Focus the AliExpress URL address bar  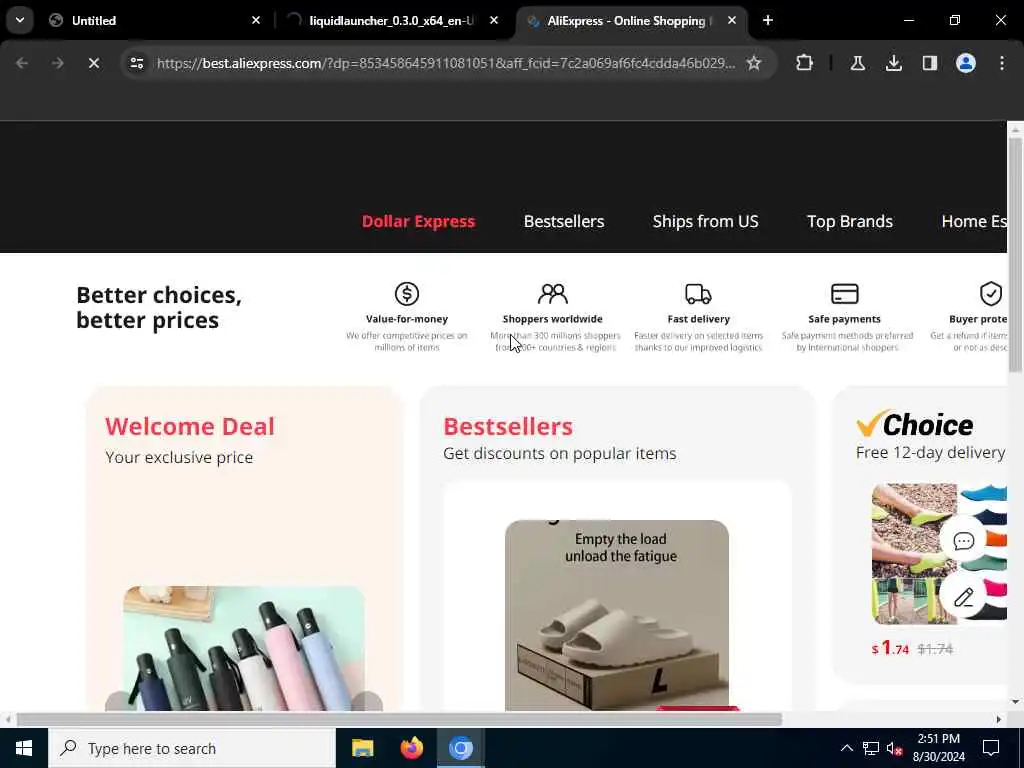pos(446,63)
